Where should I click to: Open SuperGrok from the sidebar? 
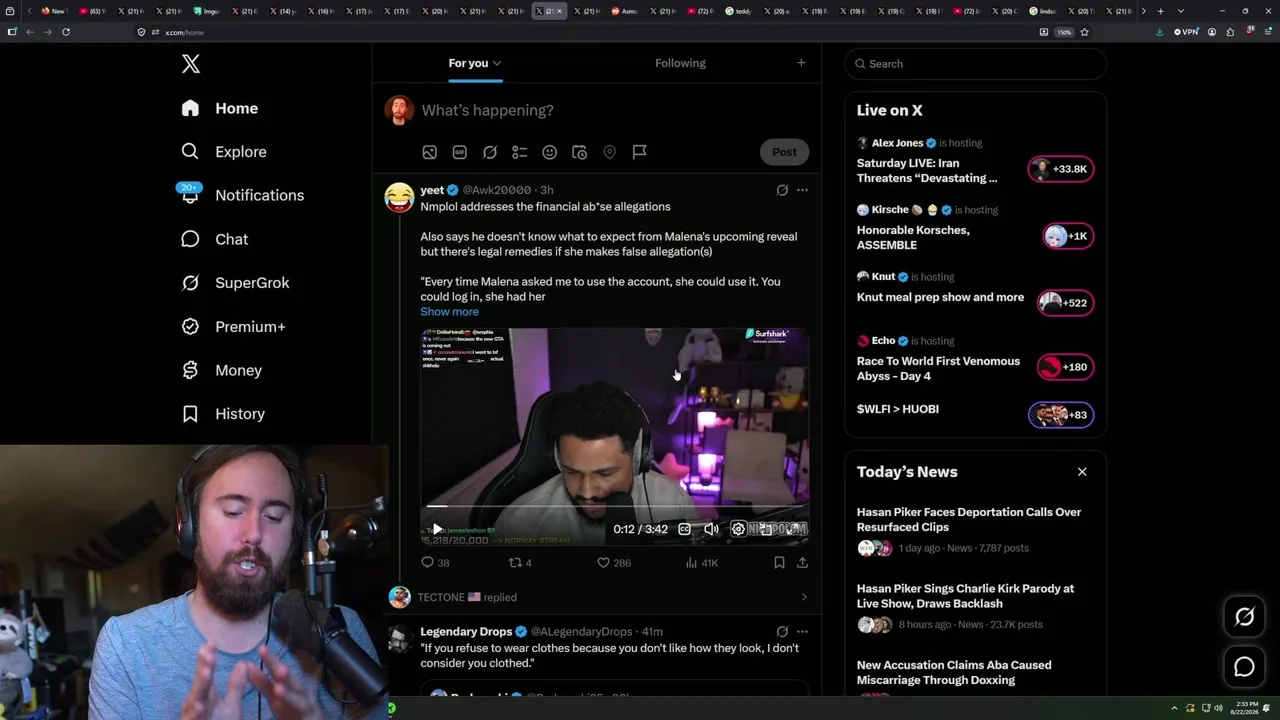[235, 283]
